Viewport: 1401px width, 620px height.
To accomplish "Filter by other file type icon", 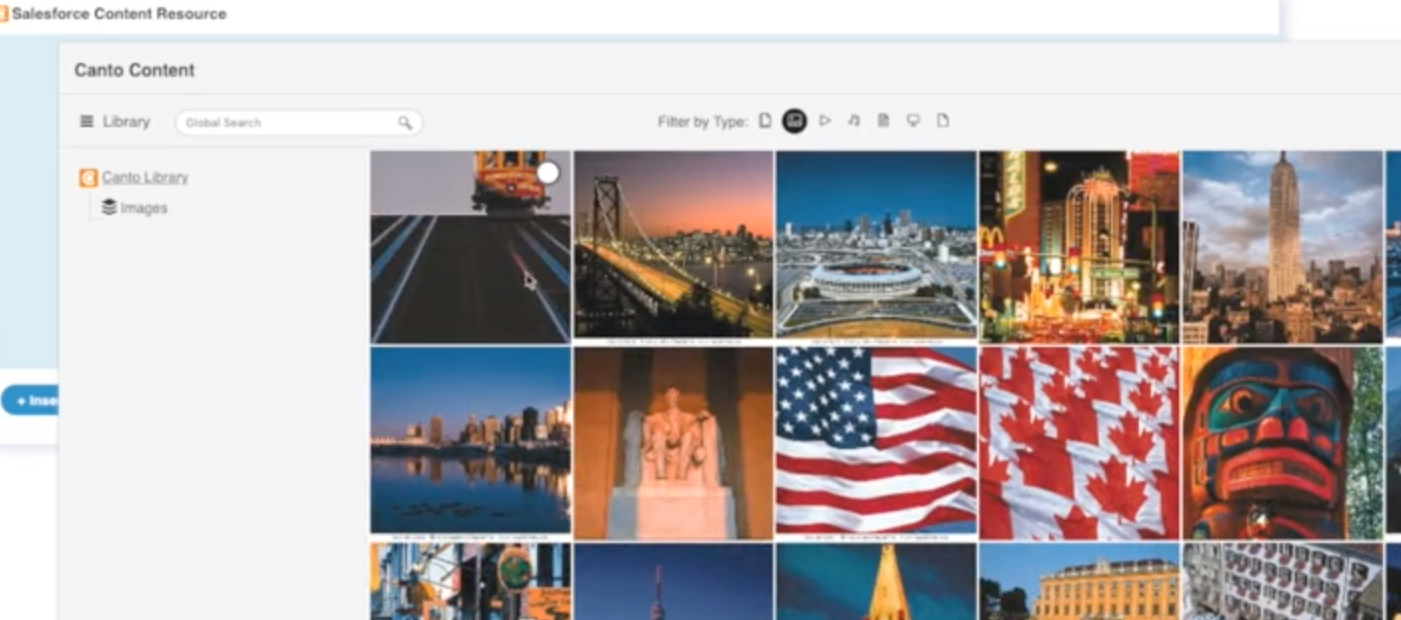I will tap(942, 121).
